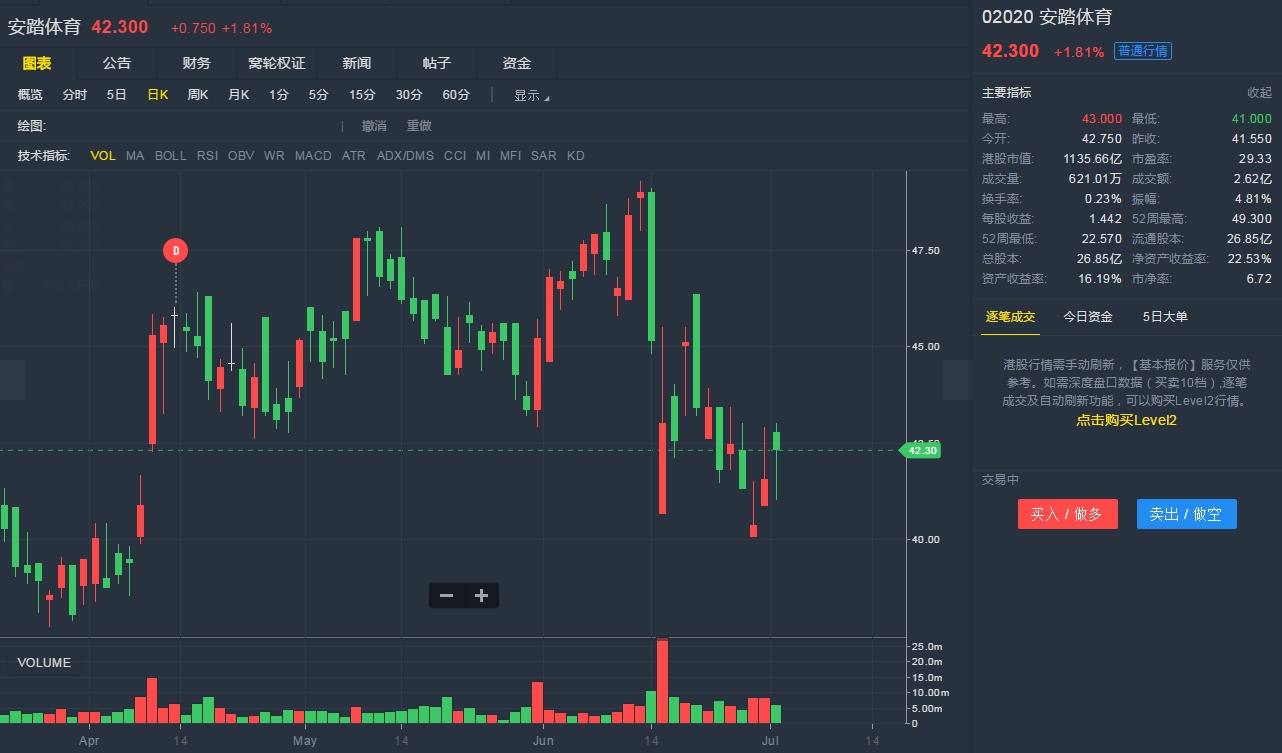1282x753 pixels.
Task: Click the red D dividend marker
Action: pyautogui.click(x=176, y=250)
